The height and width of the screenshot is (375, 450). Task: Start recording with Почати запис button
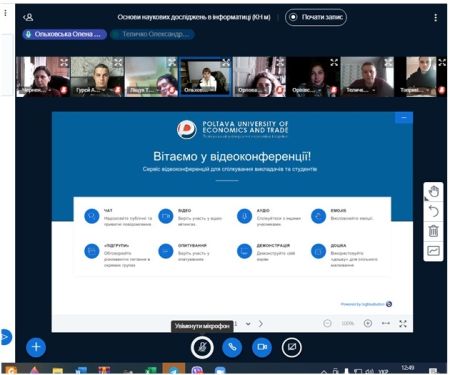click(316, 17)
